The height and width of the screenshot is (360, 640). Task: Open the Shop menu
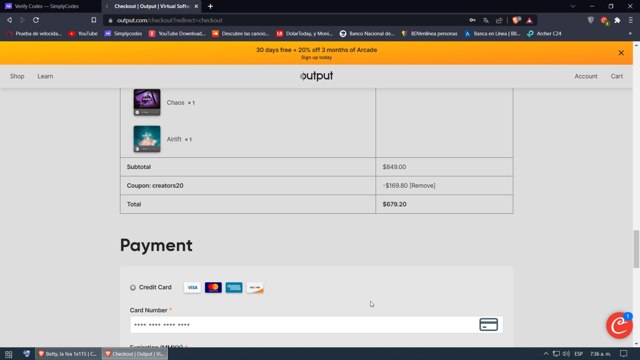tap(17, 76)
